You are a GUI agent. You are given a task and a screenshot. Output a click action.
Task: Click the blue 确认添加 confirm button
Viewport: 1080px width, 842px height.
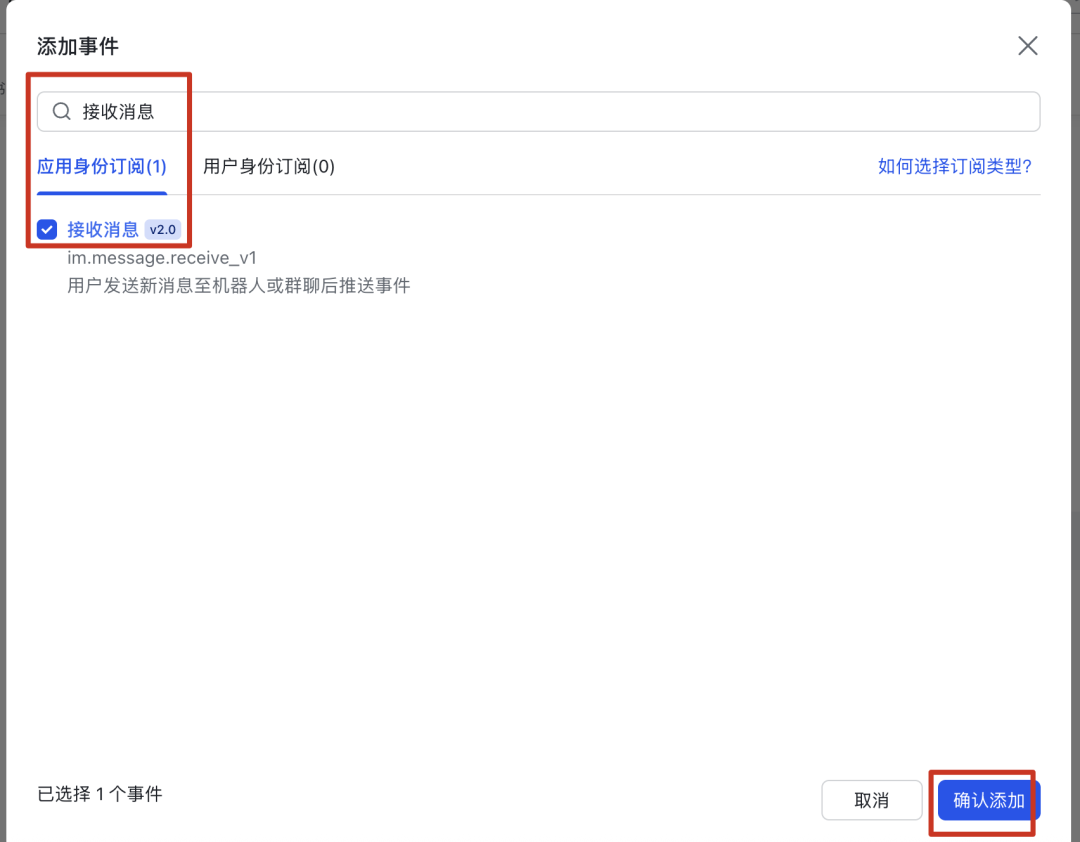coord(987,800)
